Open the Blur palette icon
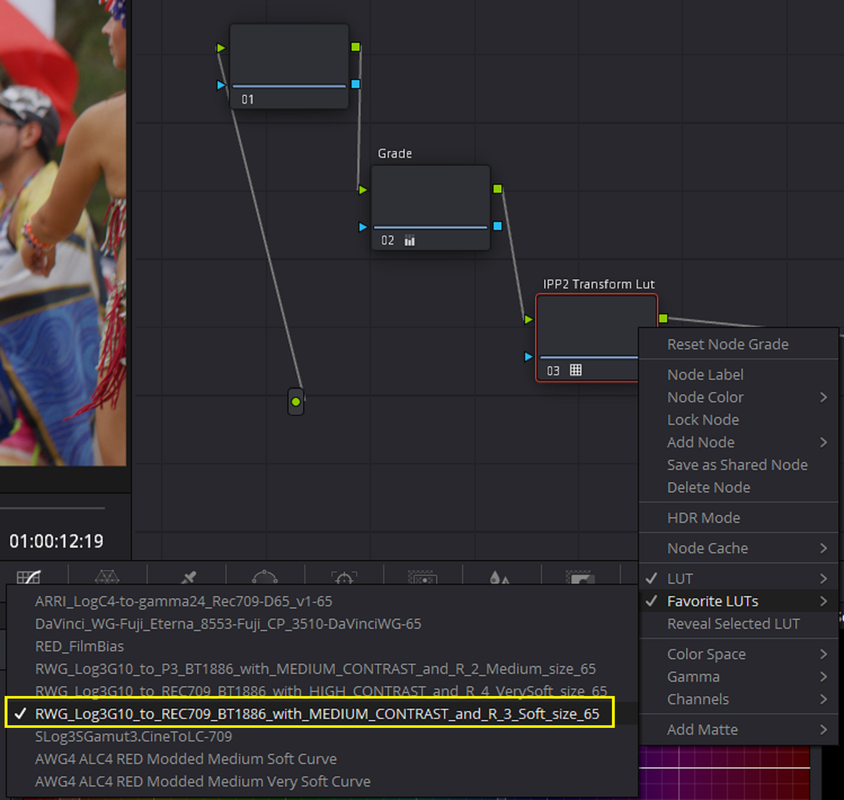 pos(500,578)
